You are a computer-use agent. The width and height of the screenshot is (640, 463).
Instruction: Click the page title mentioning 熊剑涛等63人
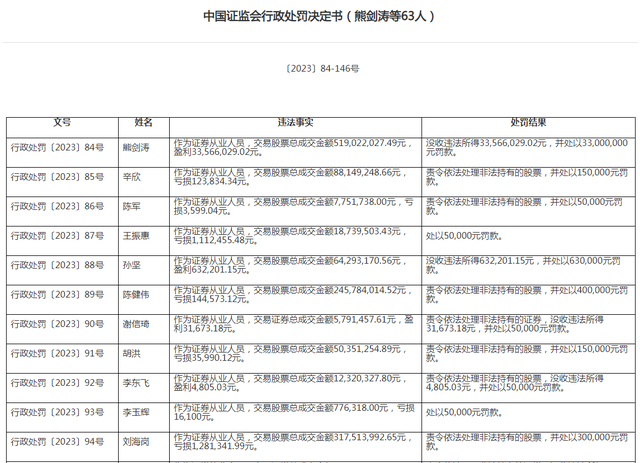point(320,16)
